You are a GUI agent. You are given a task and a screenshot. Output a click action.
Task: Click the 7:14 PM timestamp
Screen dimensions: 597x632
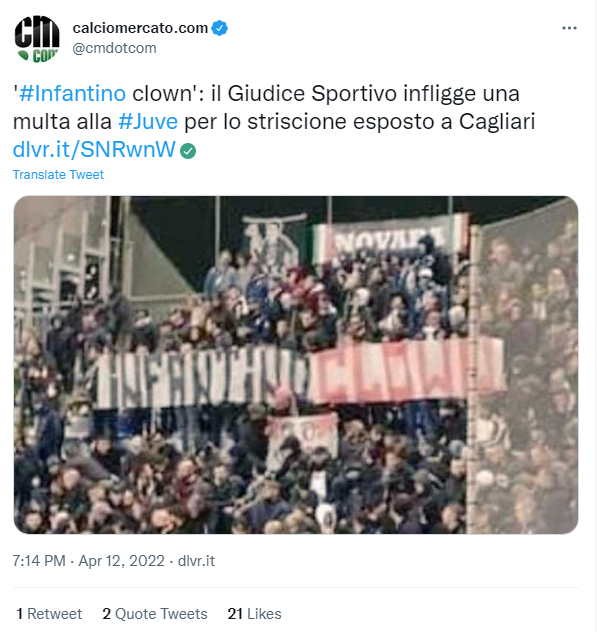pyautogui.click(x=39, y=561)
